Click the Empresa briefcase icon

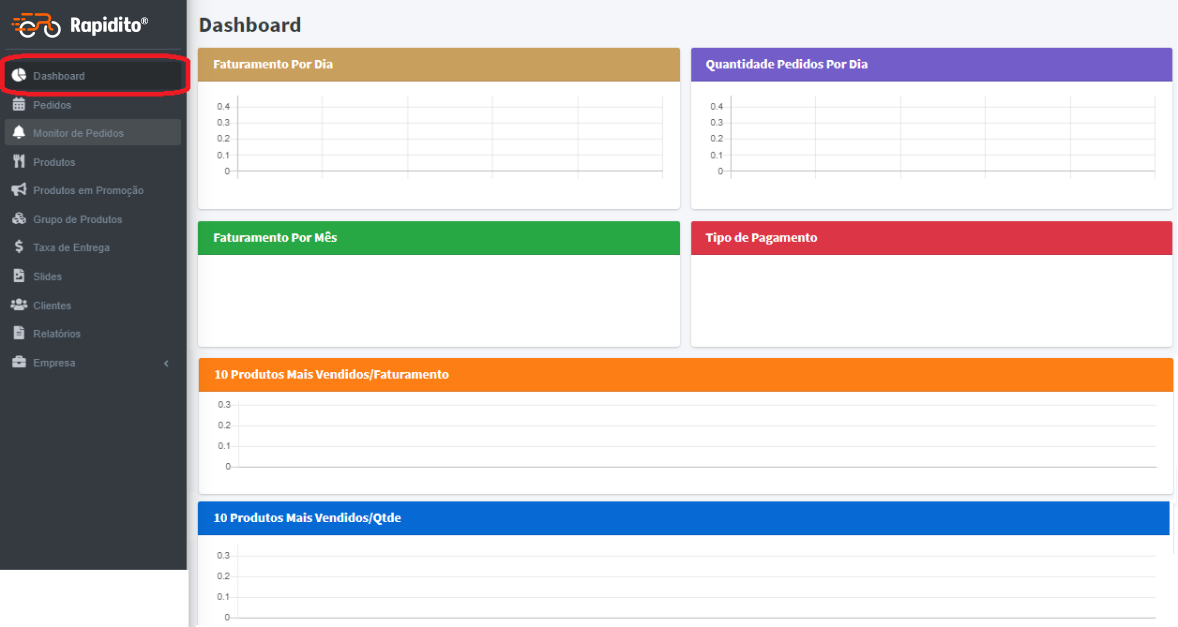[x=19, y=362]
